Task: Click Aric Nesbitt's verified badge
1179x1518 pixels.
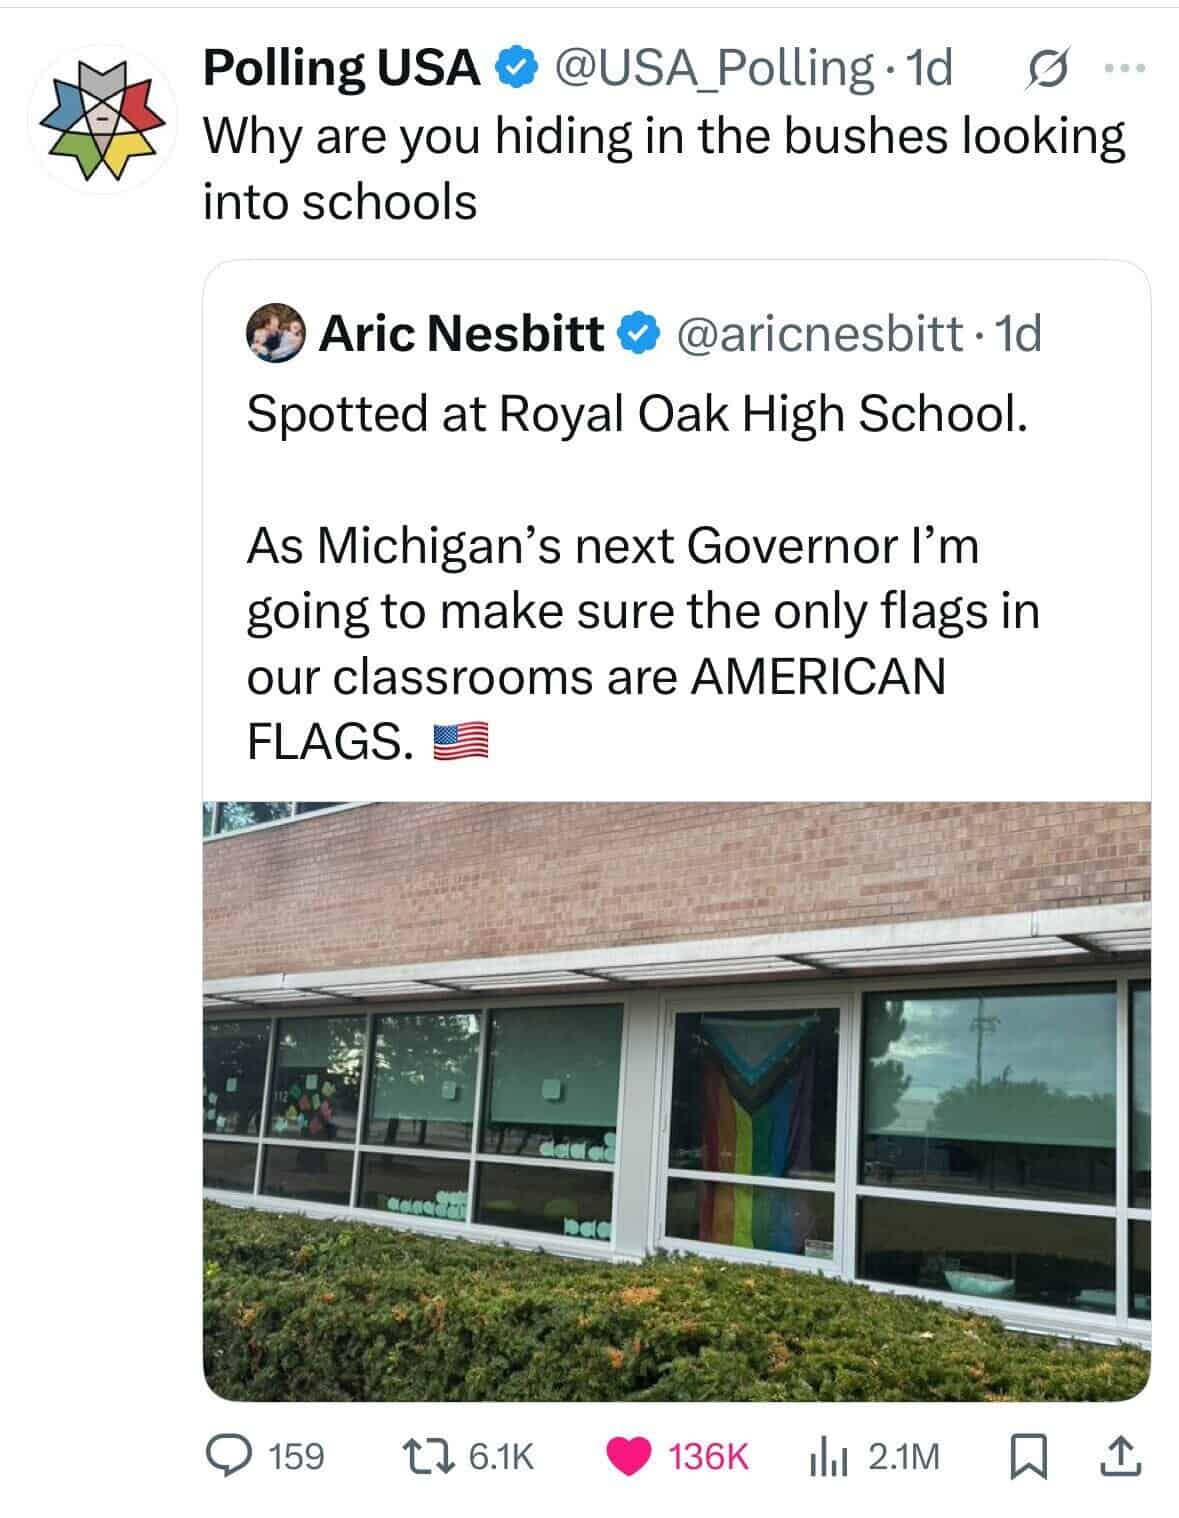Action: tap(638, 333)
